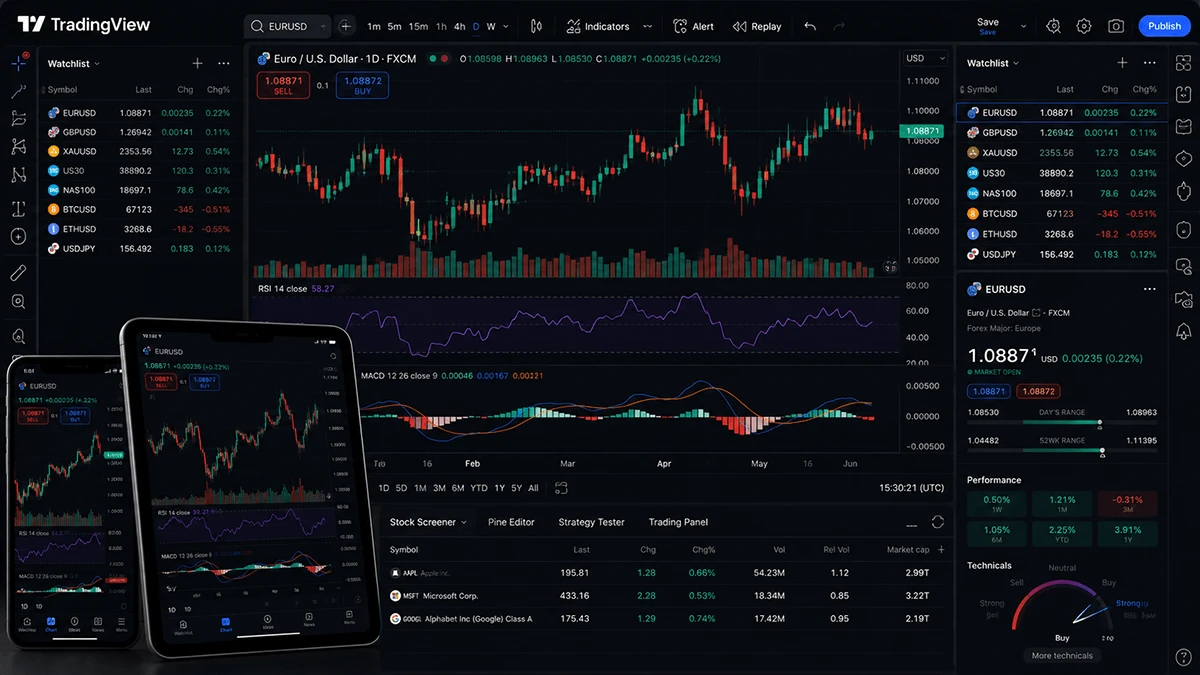The height and width of the screenshot is (675, 1200).
Task: Open the Indicators menu
Action: tap(598, 26)
